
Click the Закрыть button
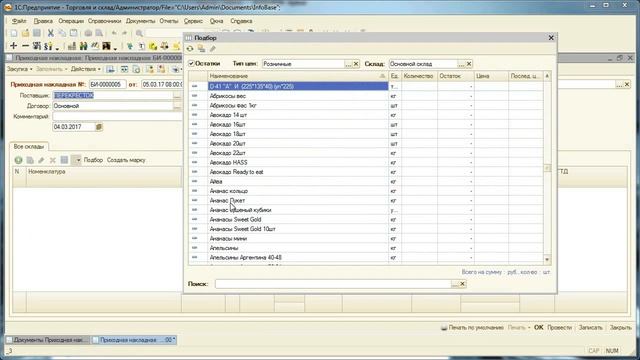pos(620,327)
